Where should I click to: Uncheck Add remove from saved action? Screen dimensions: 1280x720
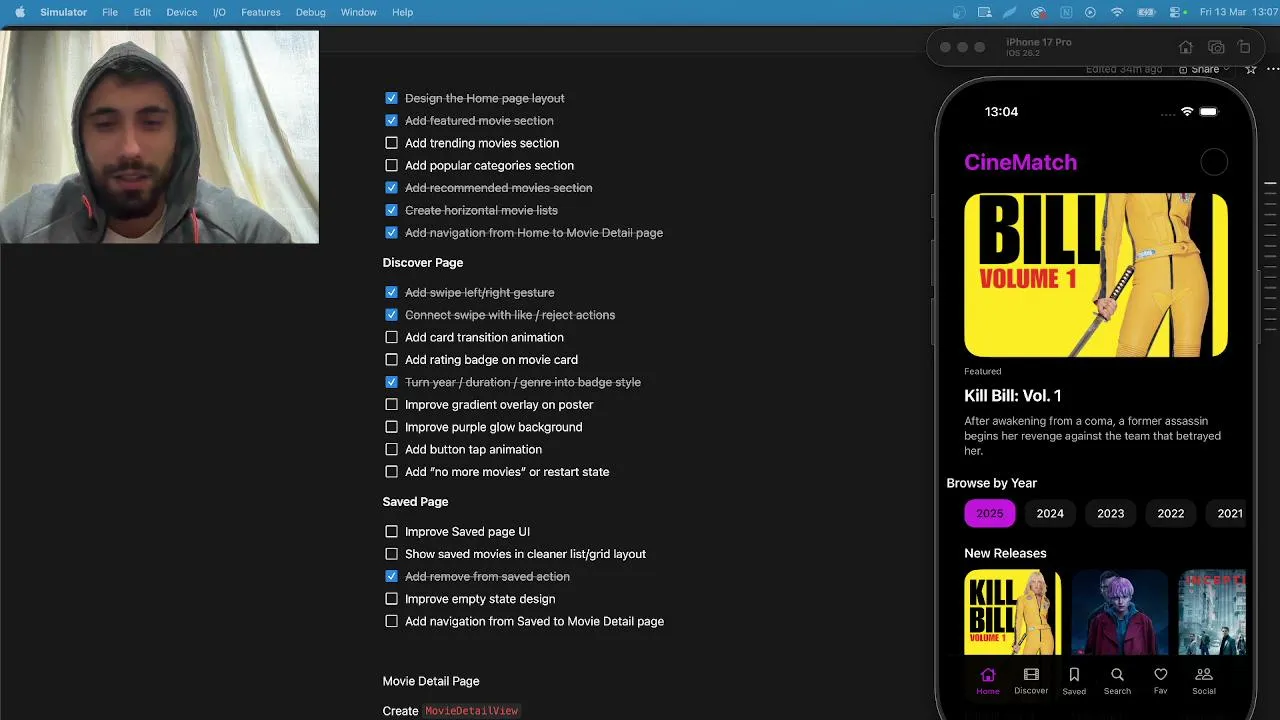(391, 576)
